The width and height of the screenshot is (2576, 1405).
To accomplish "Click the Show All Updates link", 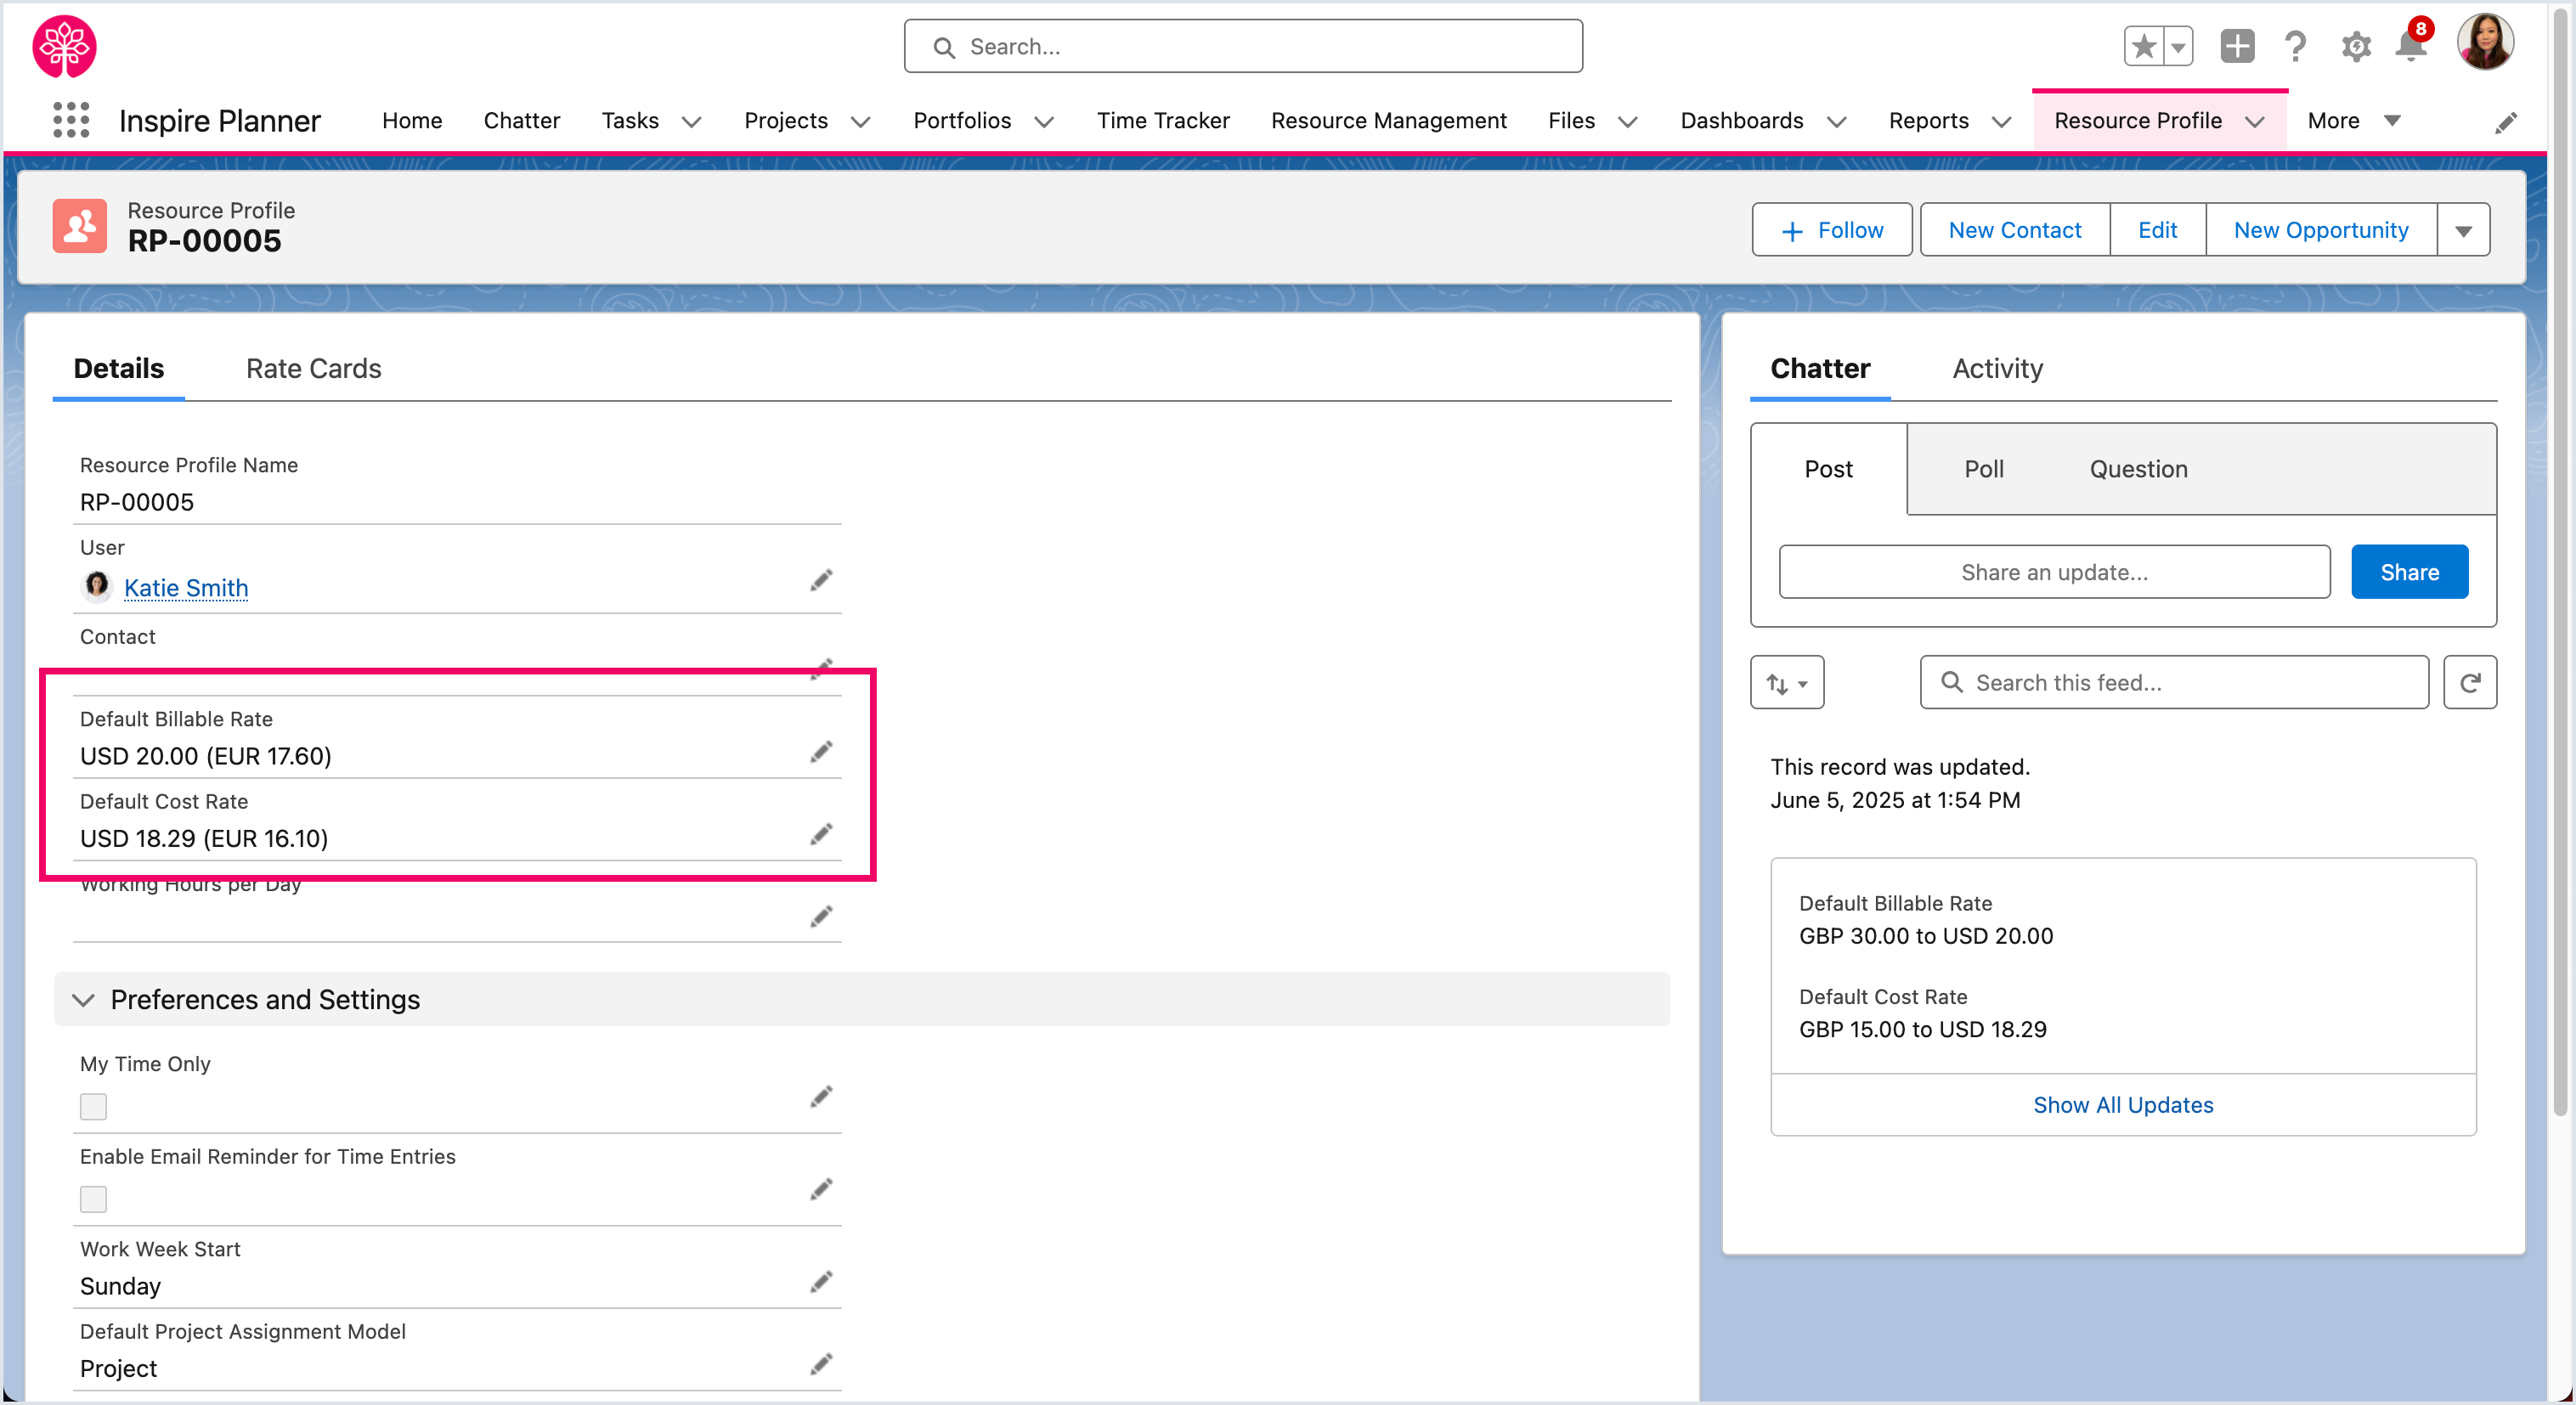I will (2123, 1105).
